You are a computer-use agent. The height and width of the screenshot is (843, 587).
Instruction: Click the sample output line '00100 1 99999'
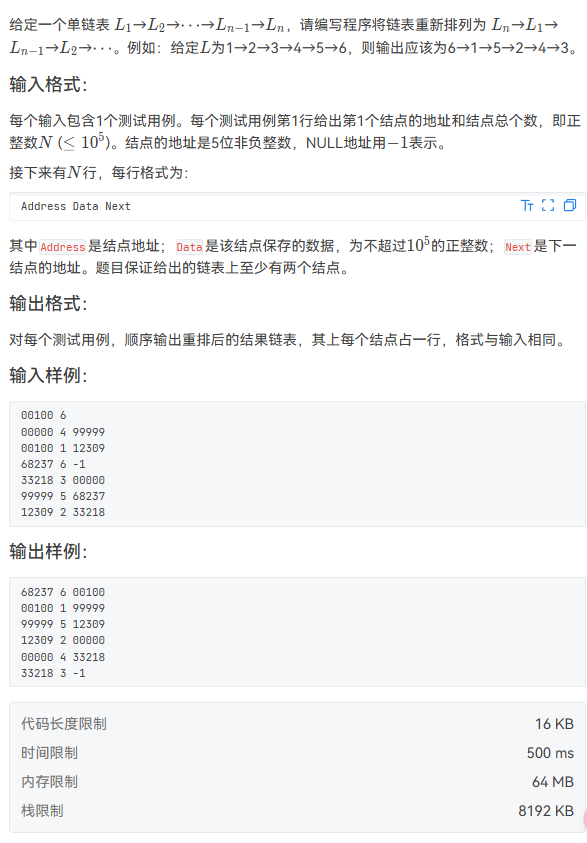pyautogui.click(x=63, y=608)
